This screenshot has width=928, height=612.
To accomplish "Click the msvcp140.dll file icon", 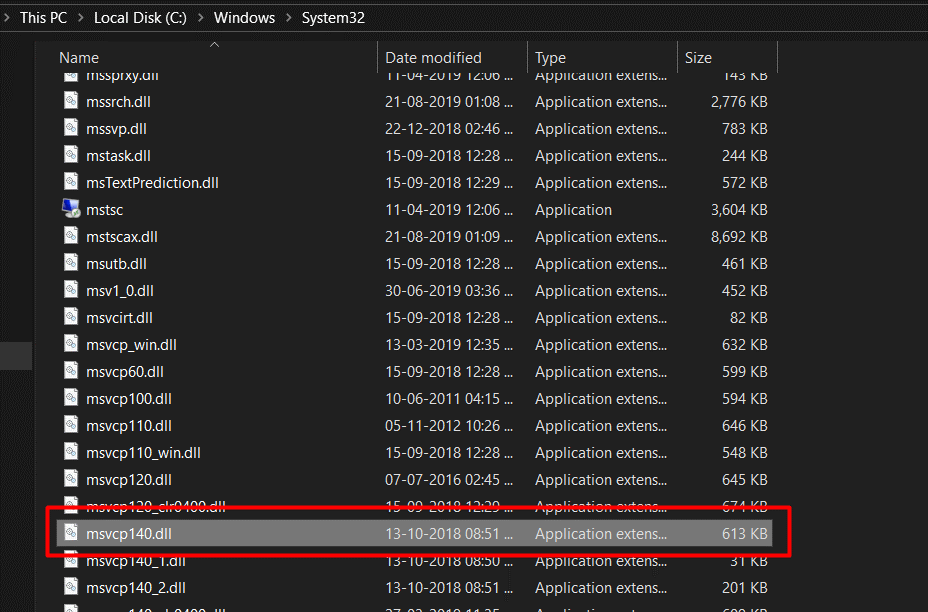I will coord(71,533).
